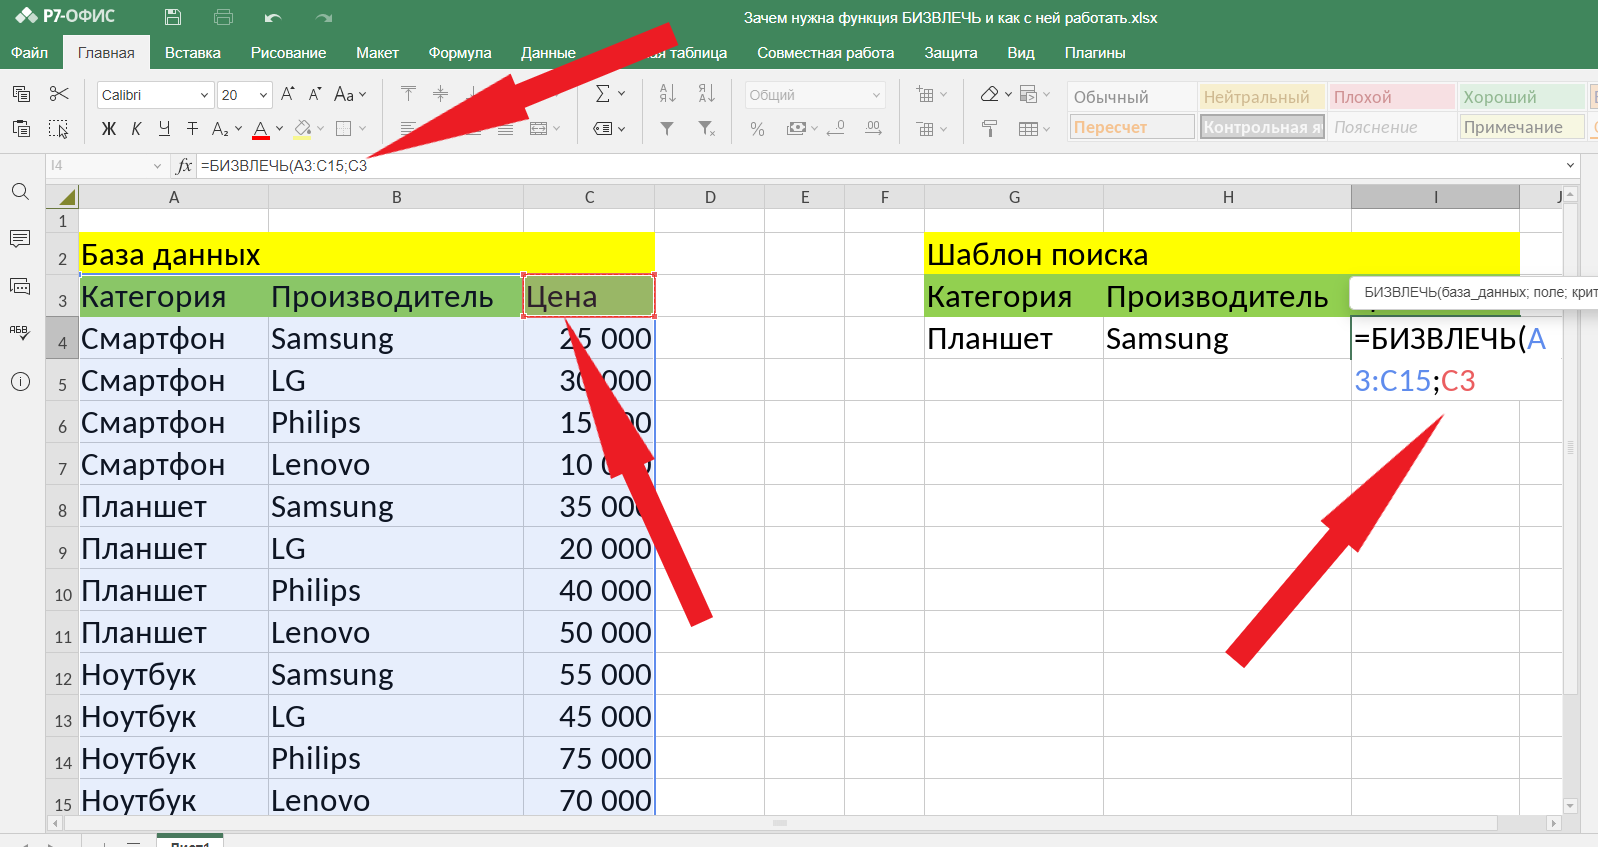
Task: Open the Файл menu
Action: pos(30,52)
